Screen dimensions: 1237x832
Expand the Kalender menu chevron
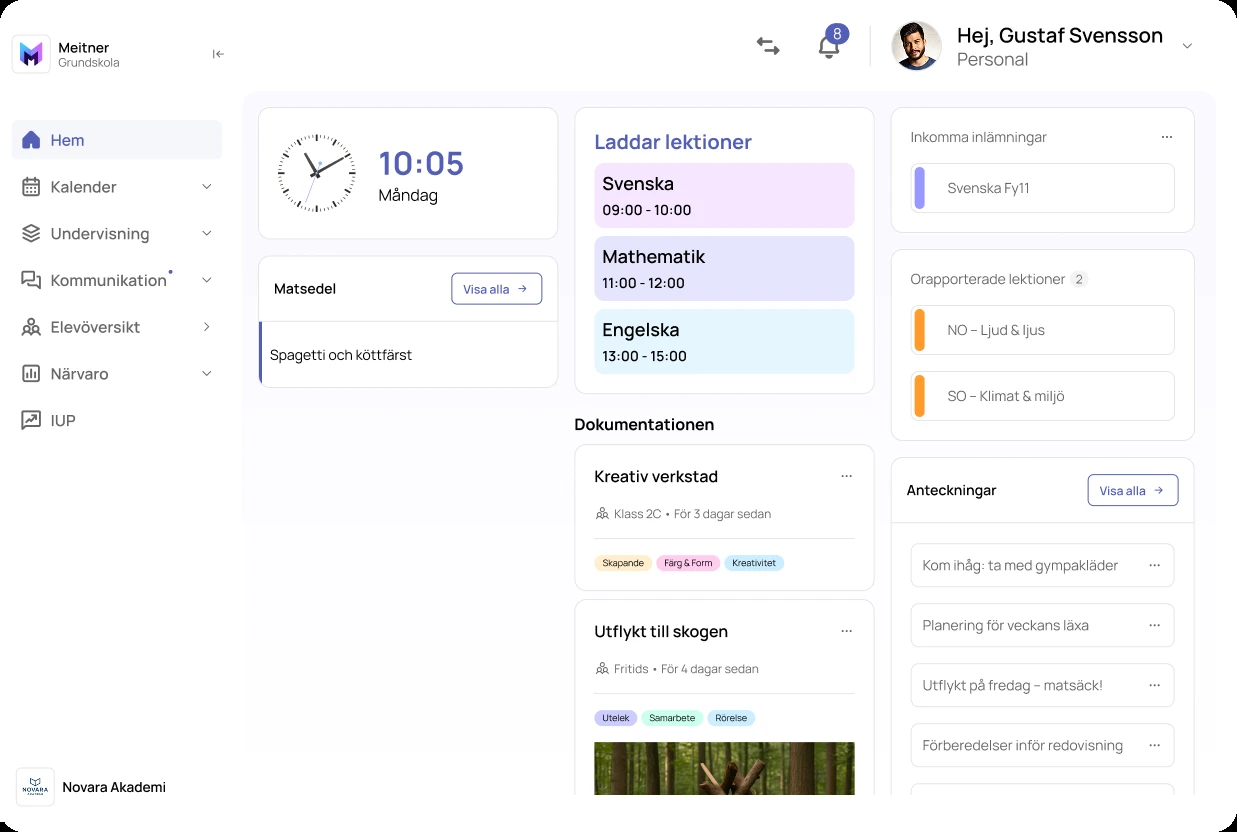(207, 187)
